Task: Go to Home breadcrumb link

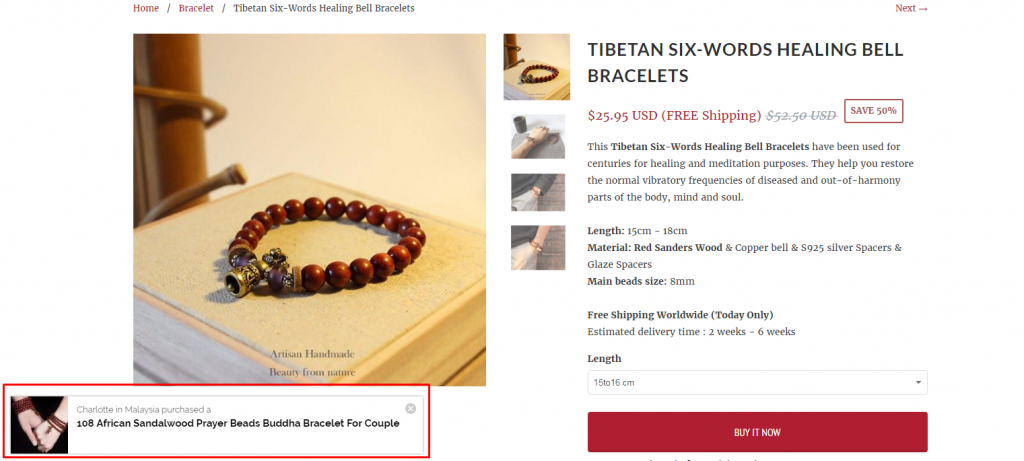Action: 146,8
